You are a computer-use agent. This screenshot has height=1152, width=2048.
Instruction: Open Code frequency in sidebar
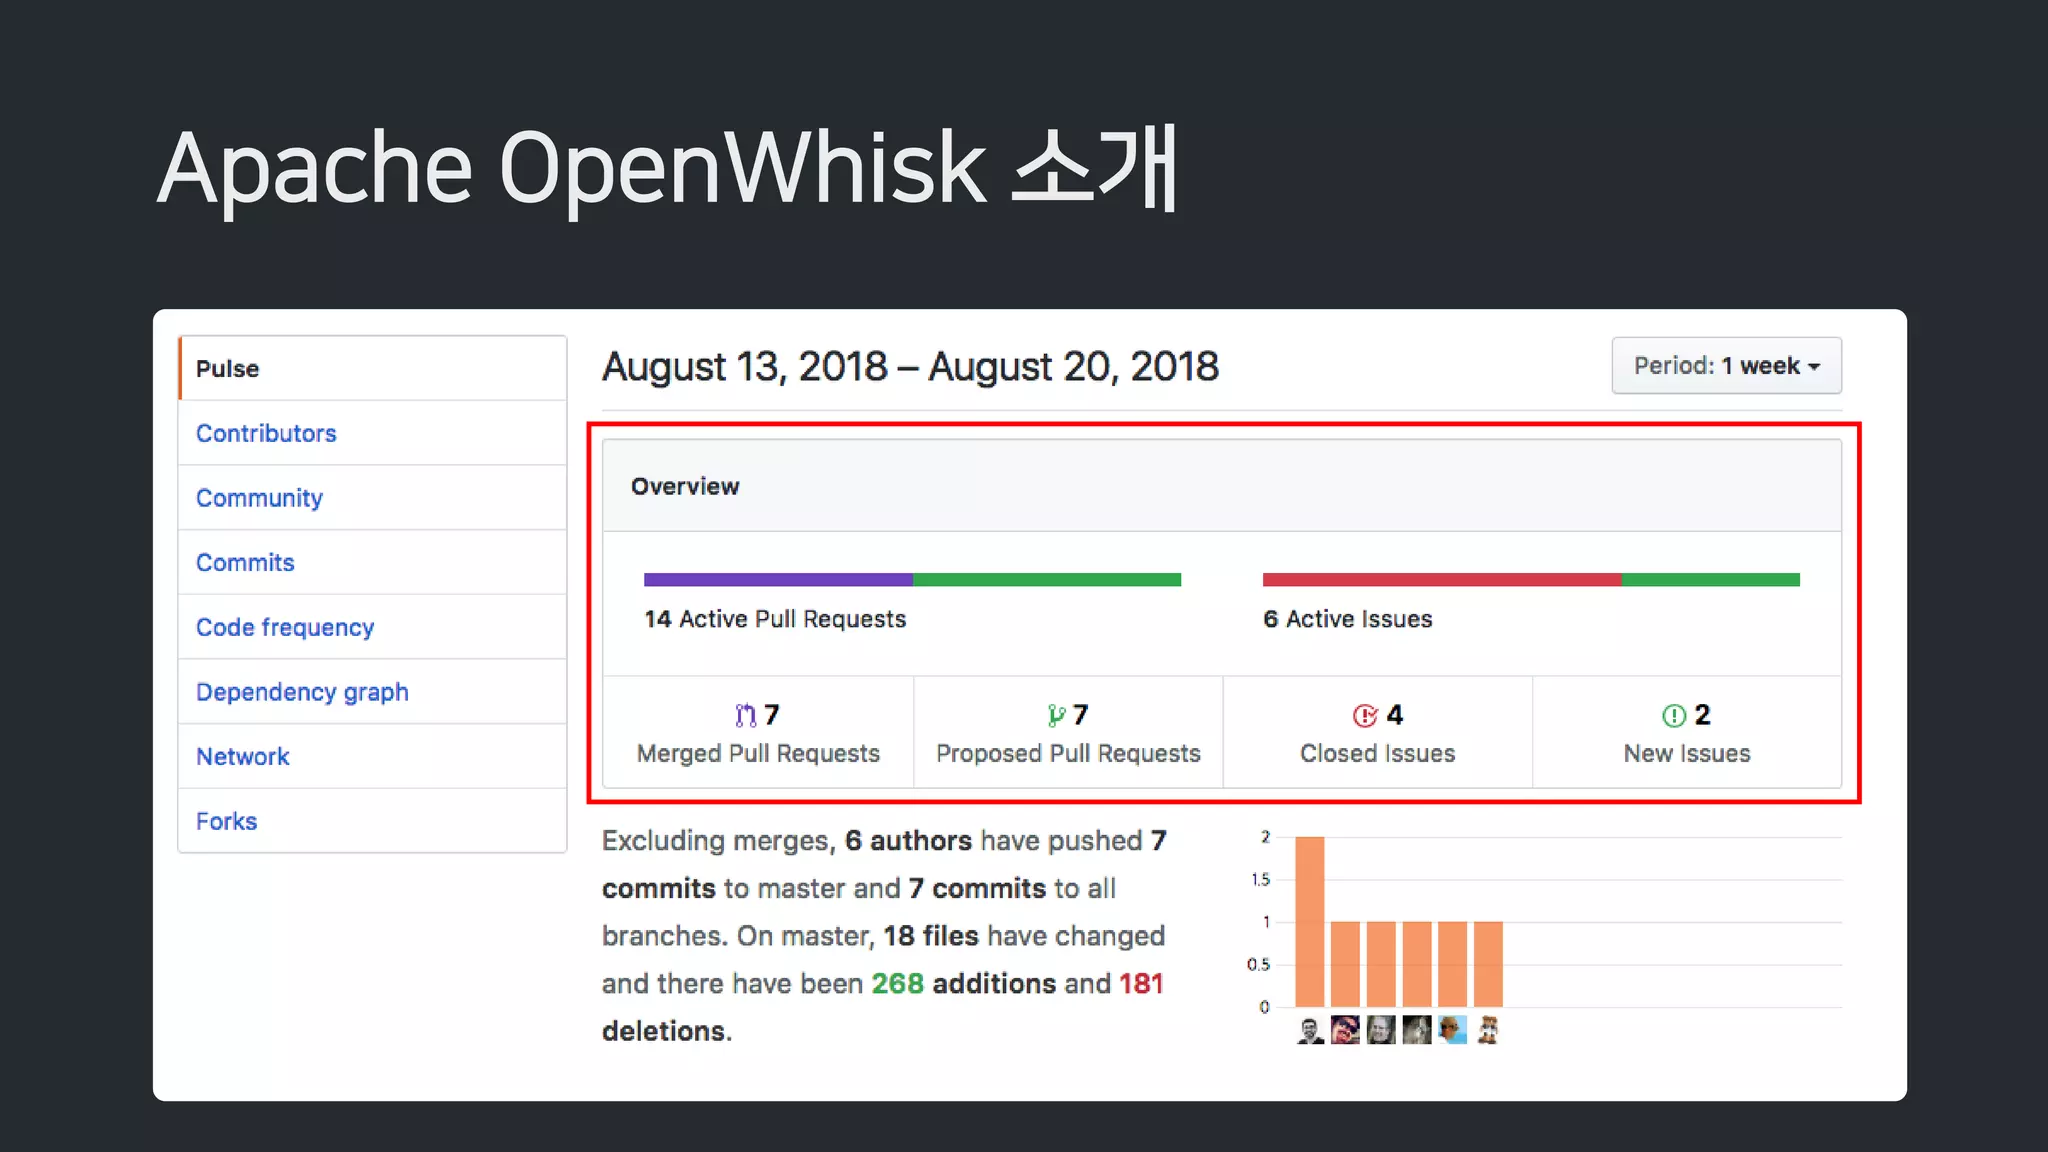click(x=285, y=627)
